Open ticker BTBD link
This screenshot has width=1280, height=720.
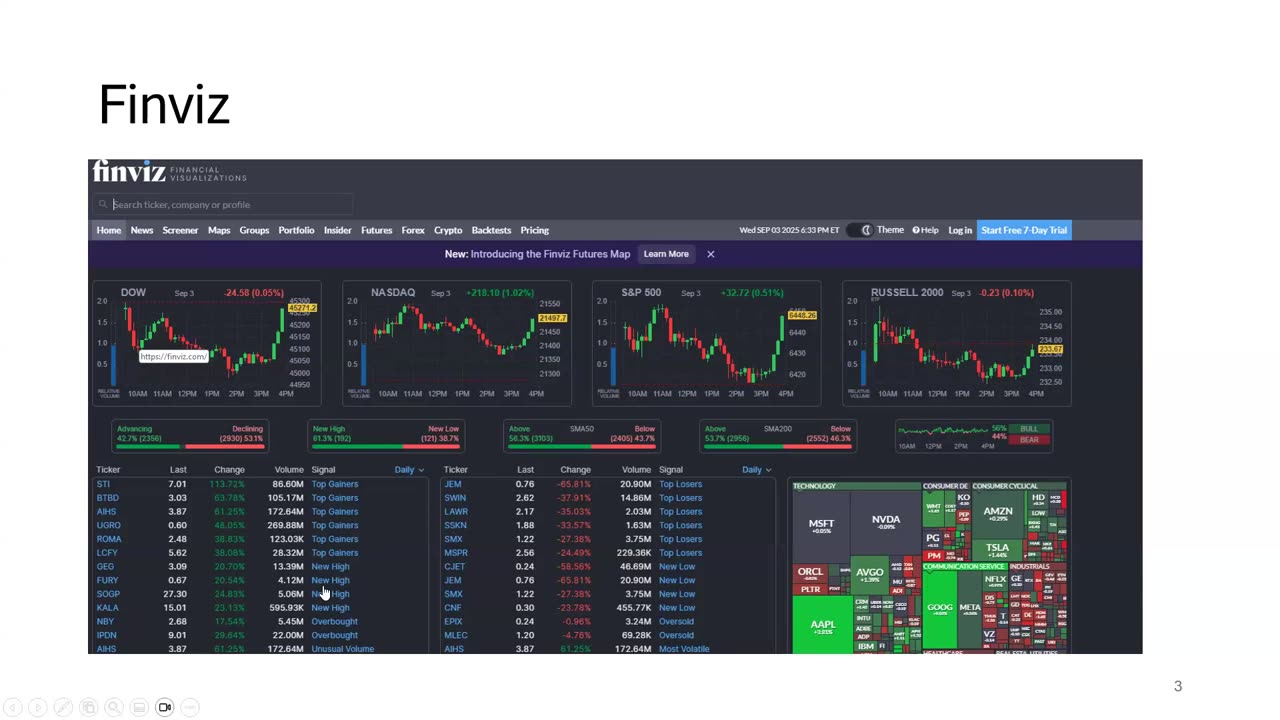click(x=107, y=498)
